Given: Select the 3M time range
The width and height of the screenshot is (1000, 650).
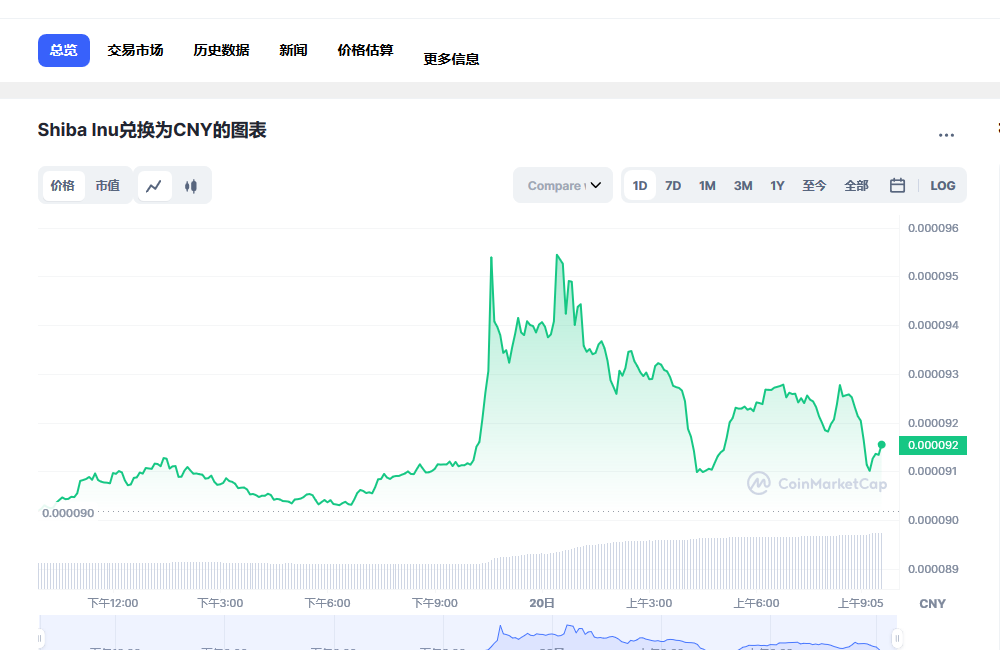Looking at the screenshot, I should coord(743,186).
